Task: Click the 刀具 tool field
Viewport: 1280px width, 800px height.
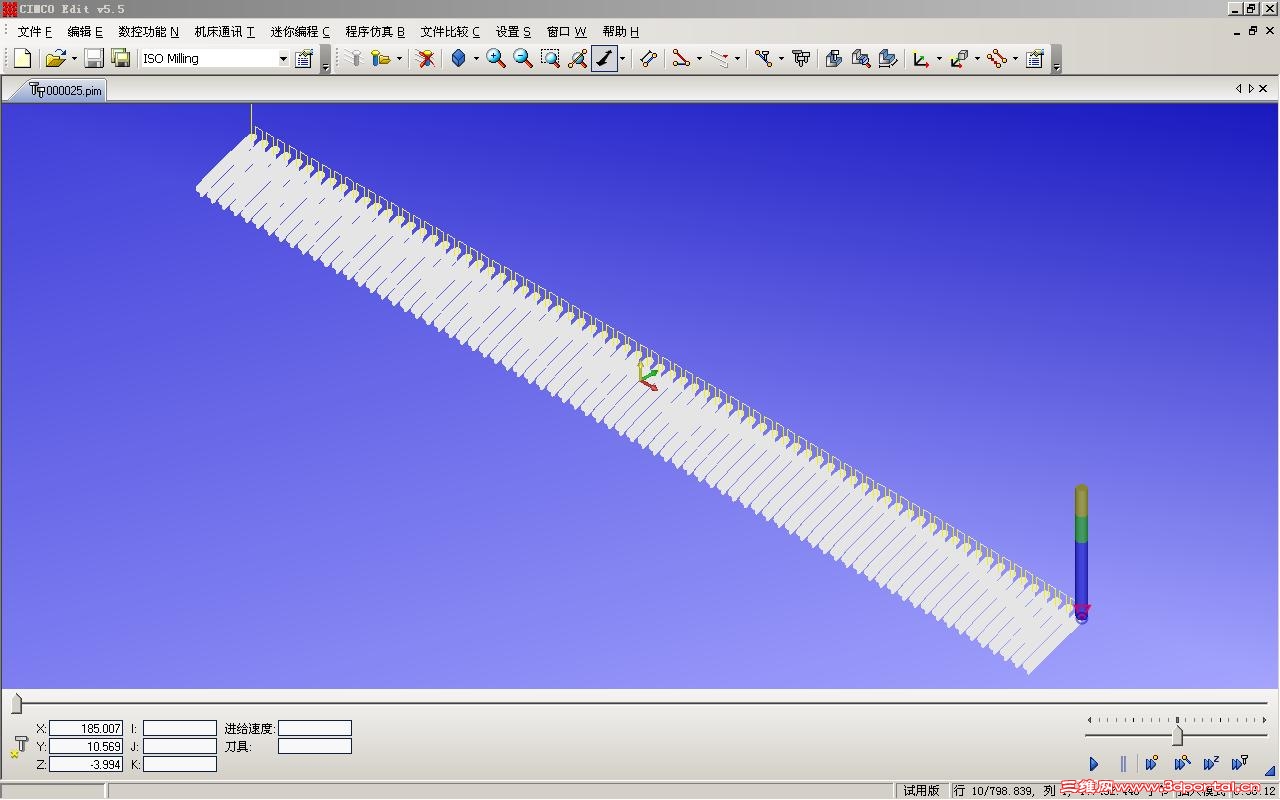Action: [x=315, y=746]
